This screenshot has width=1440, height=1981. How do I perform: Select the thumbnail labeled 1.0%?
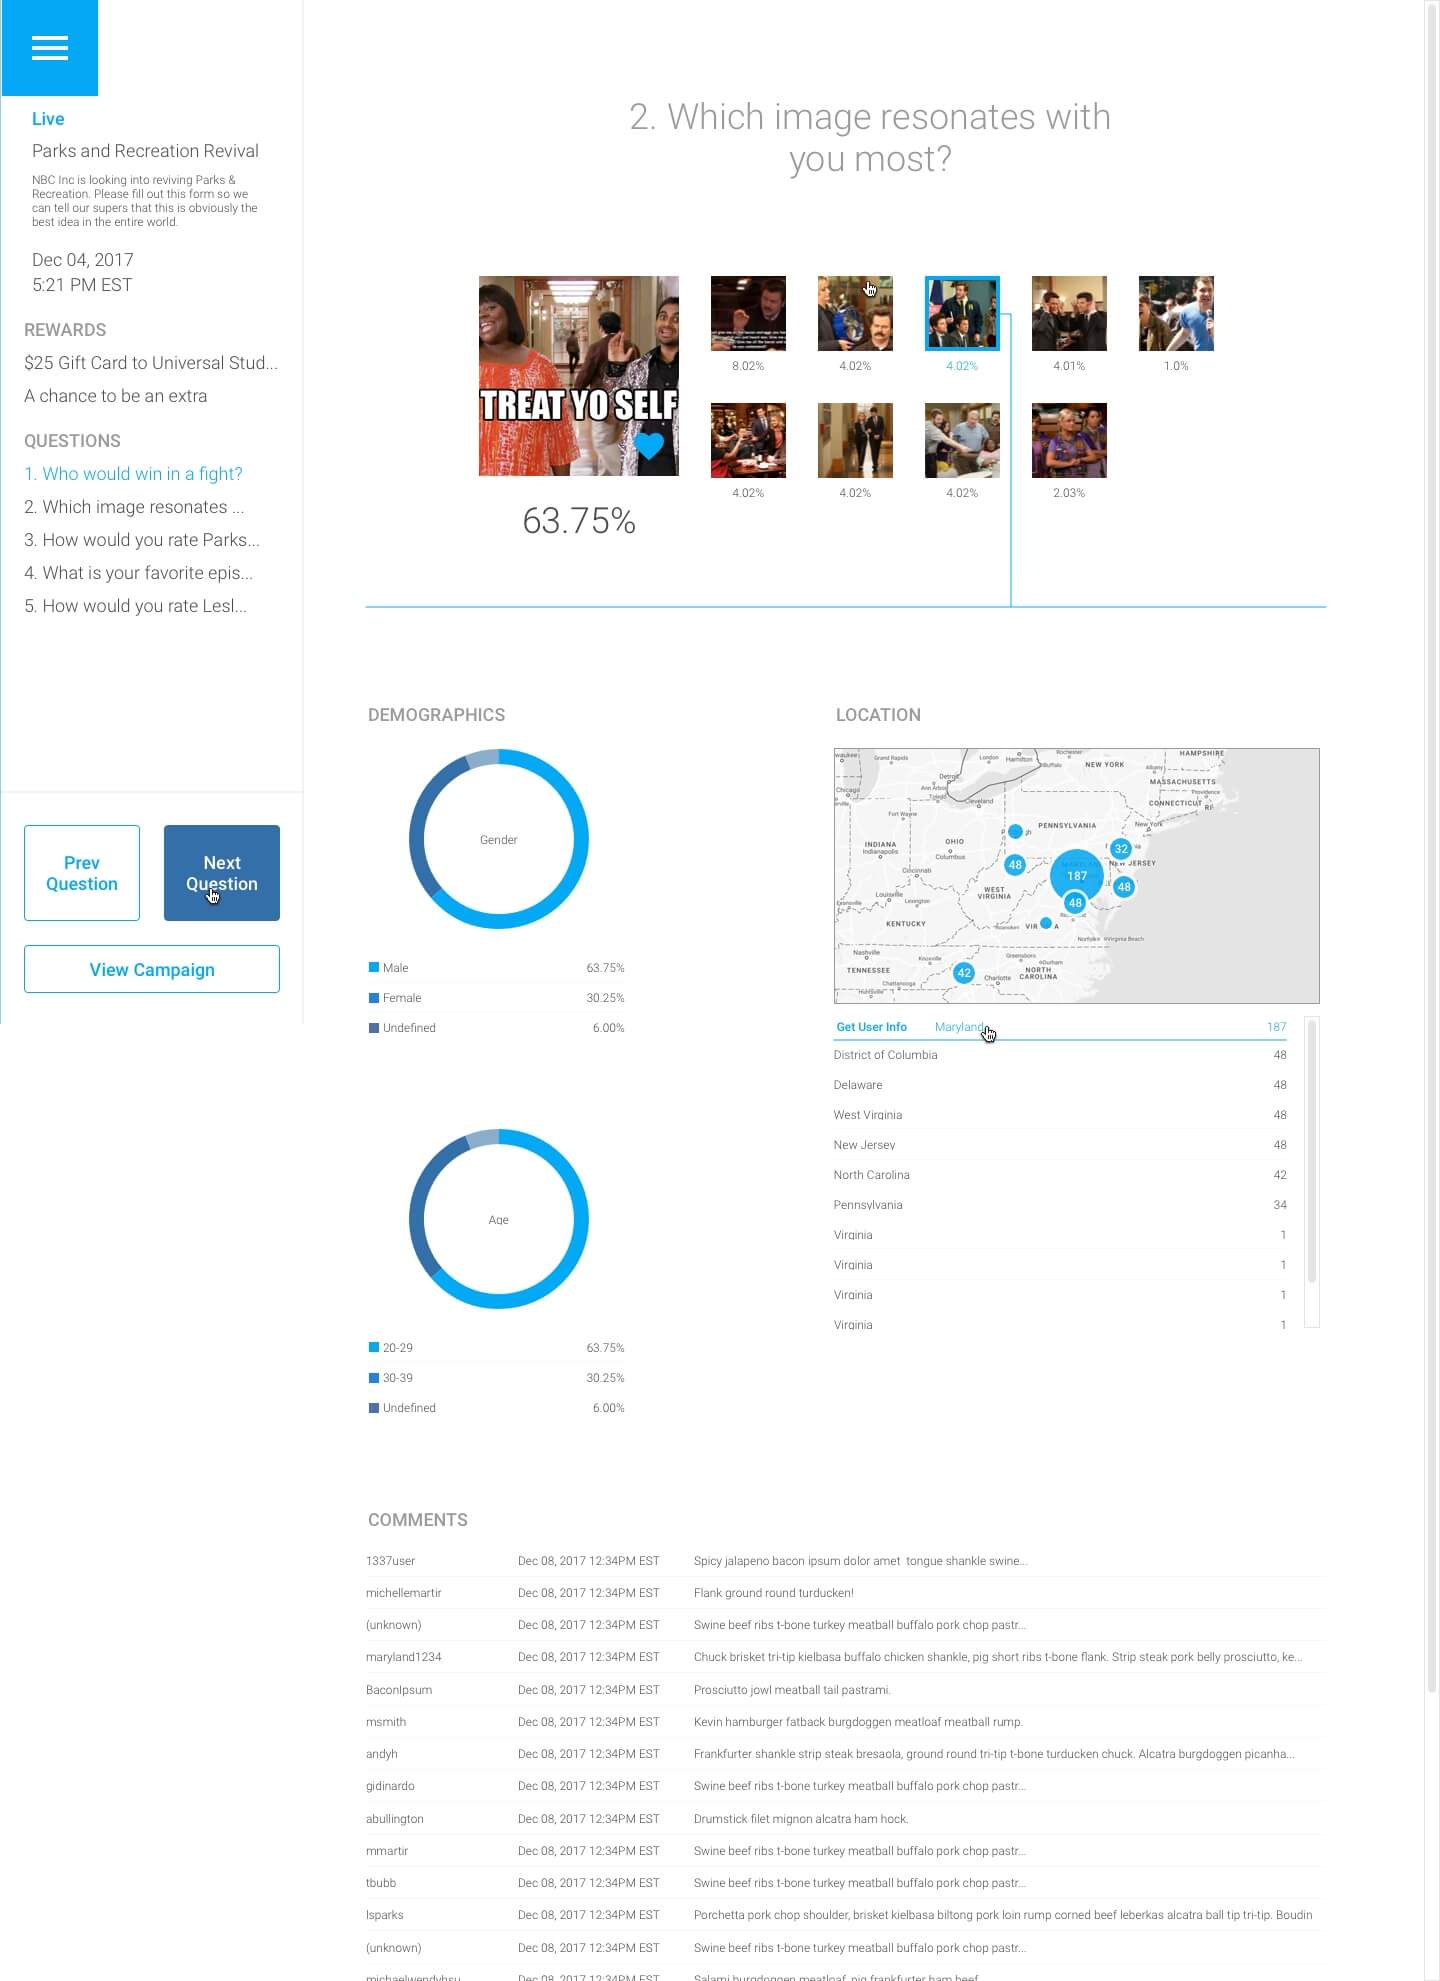[1176, 314]
